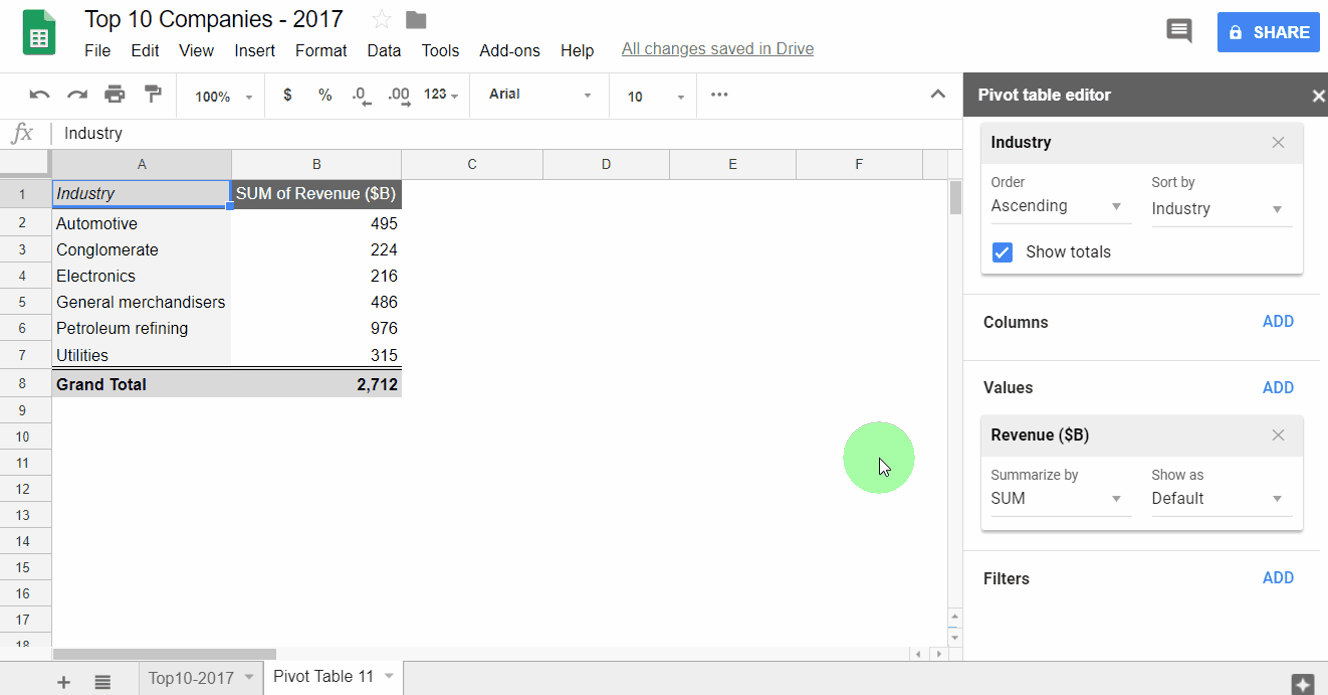
Task: Star the Top 10 Companies document
Action: pyautogui.click(x=381, y=19)
